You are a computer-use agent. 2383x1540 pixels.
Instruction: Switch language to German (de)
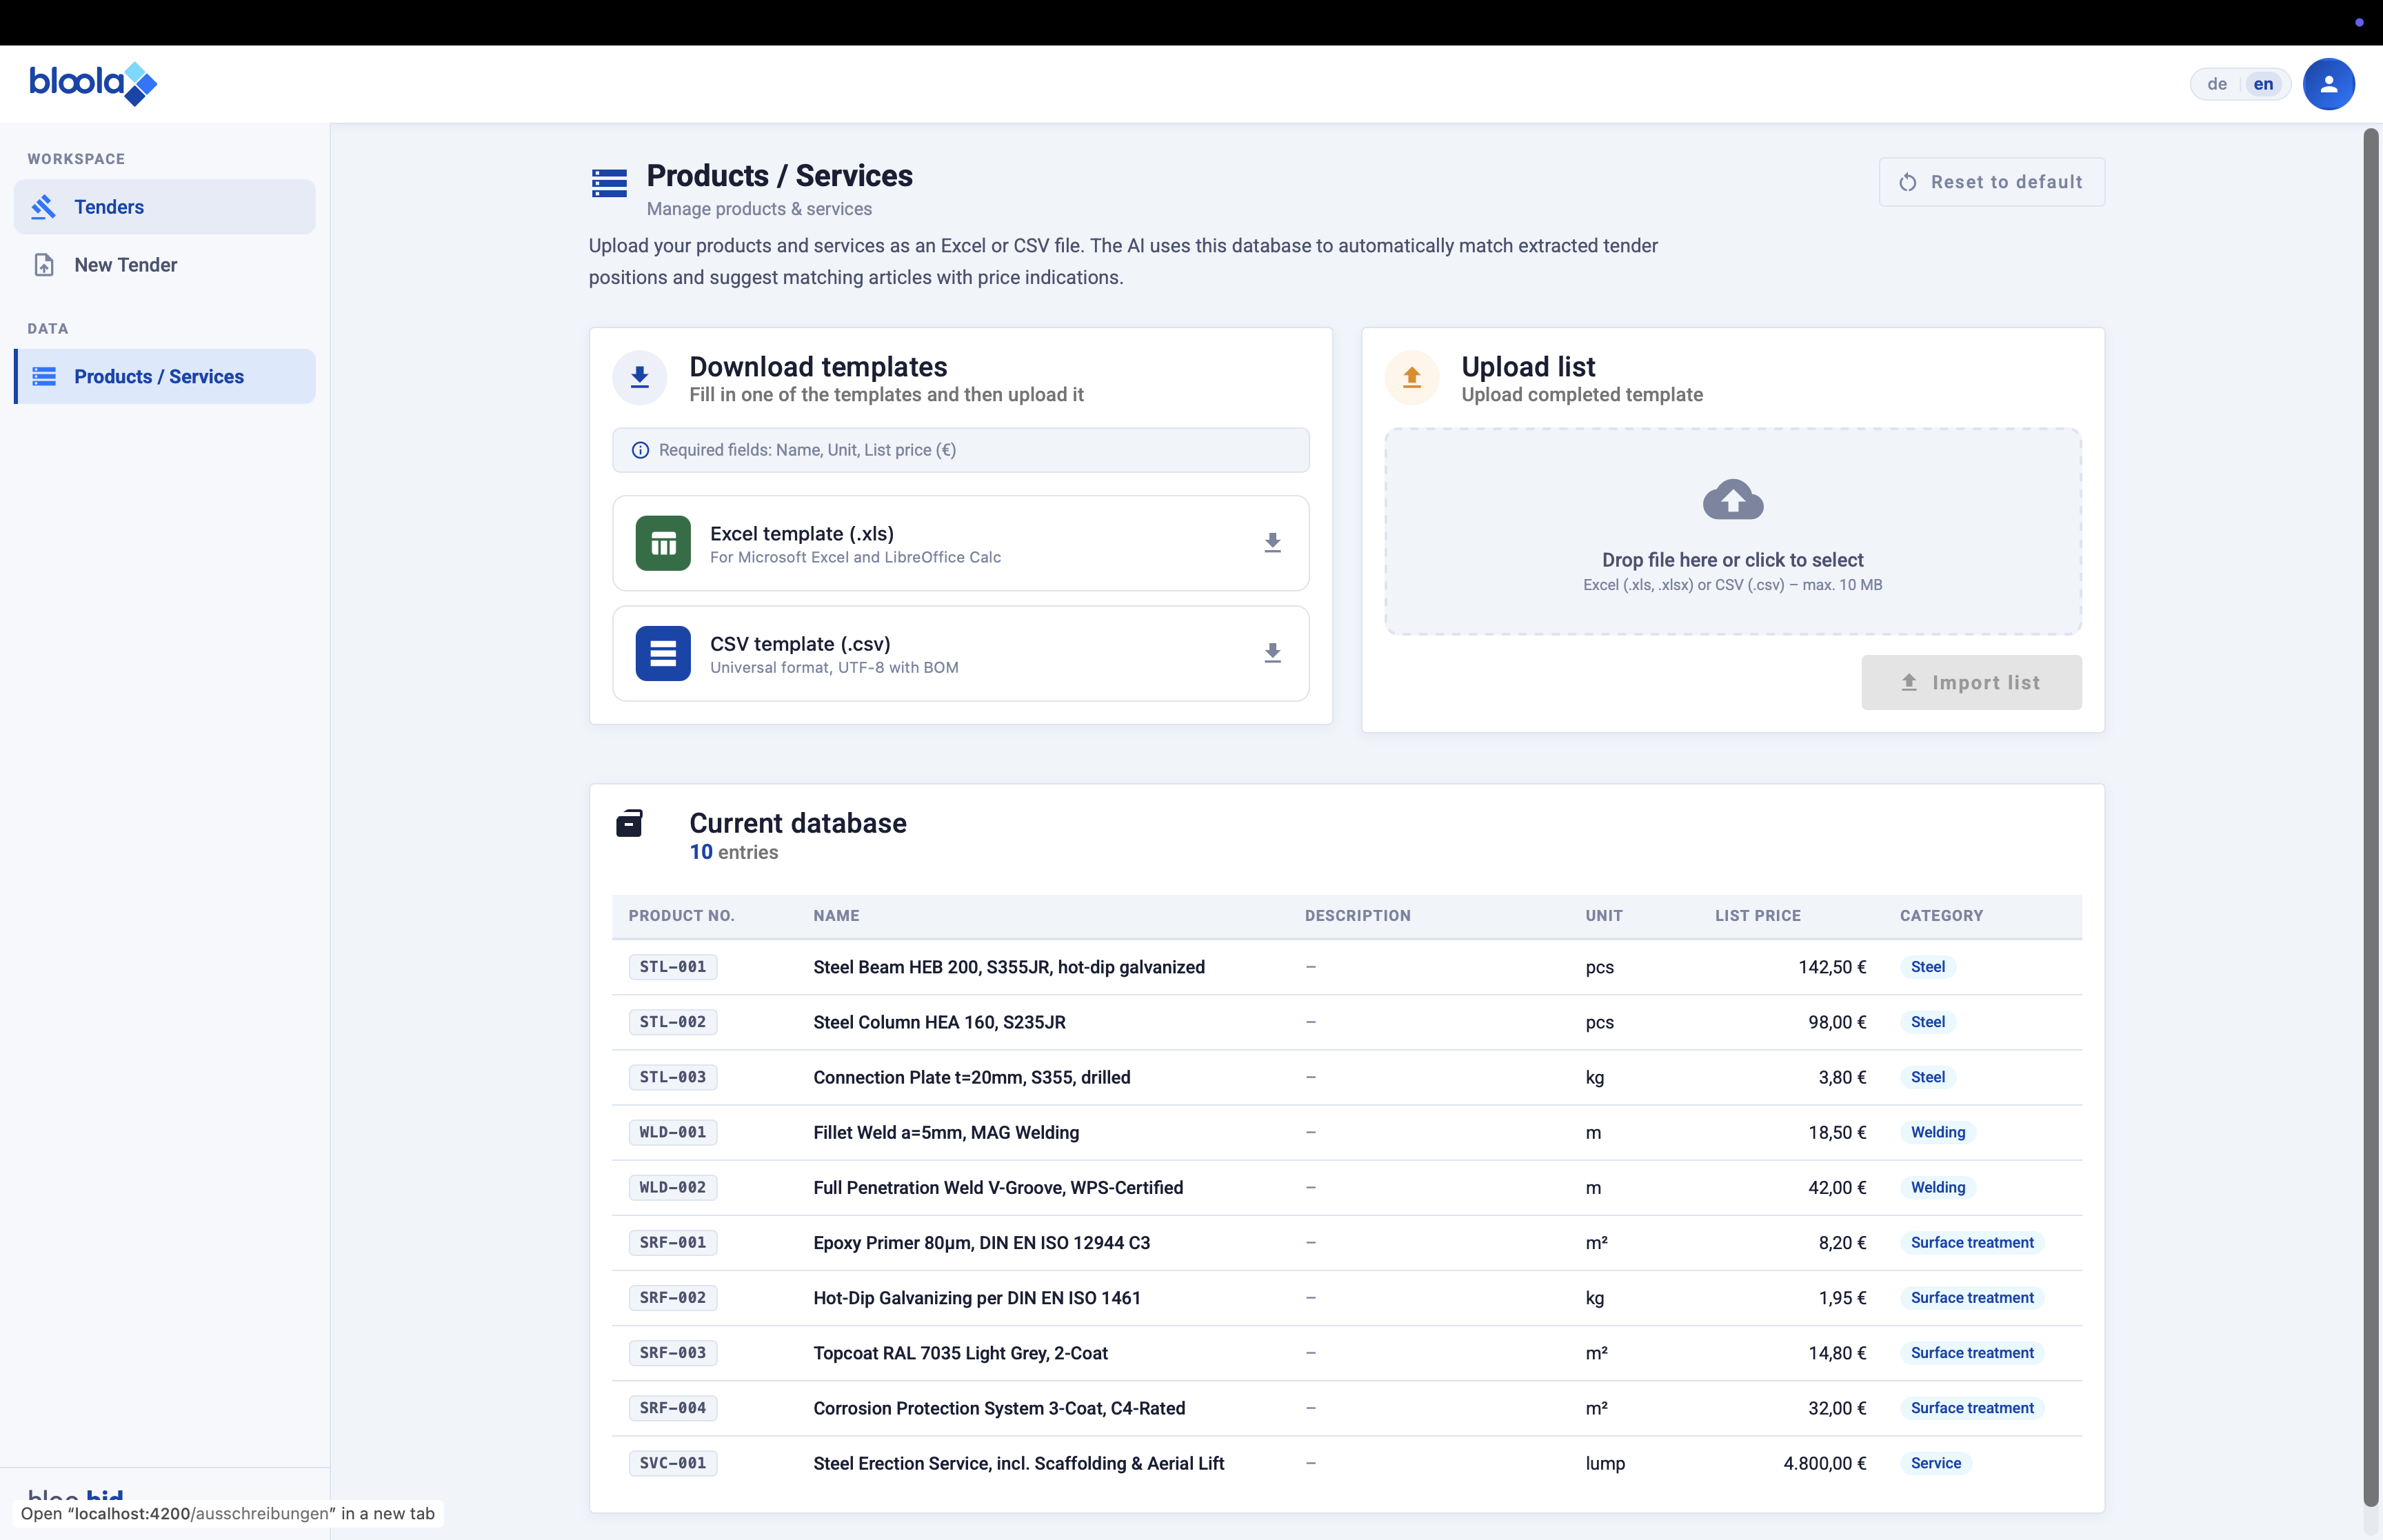[2217, 84]
